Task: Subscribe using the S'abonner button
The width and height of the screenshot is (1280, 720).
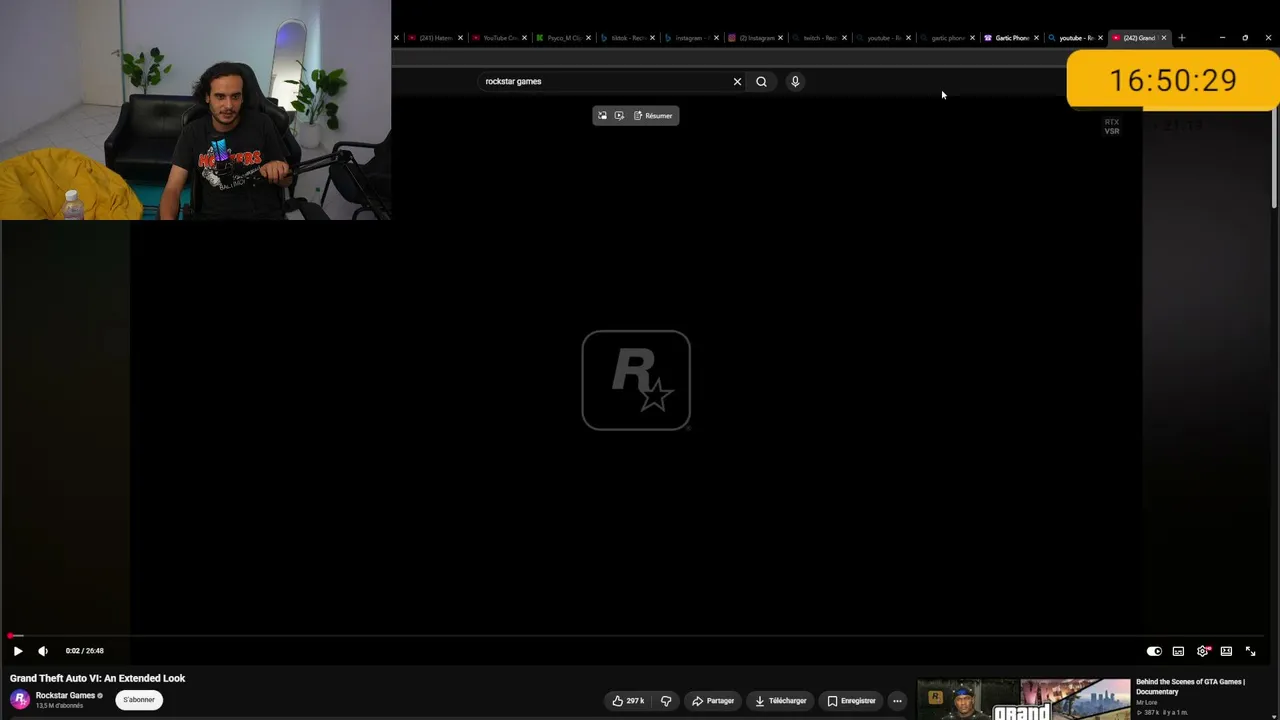Action: click(x=139, y=700)
